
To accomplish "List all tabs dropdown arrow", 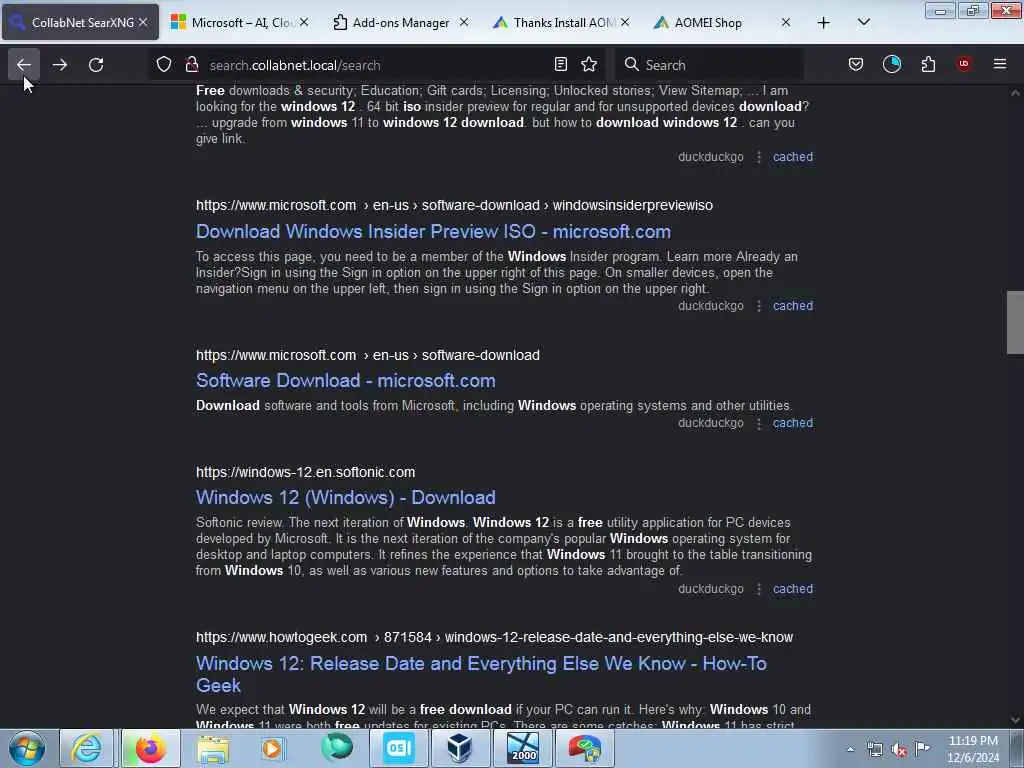I will [x=863, y=22].
